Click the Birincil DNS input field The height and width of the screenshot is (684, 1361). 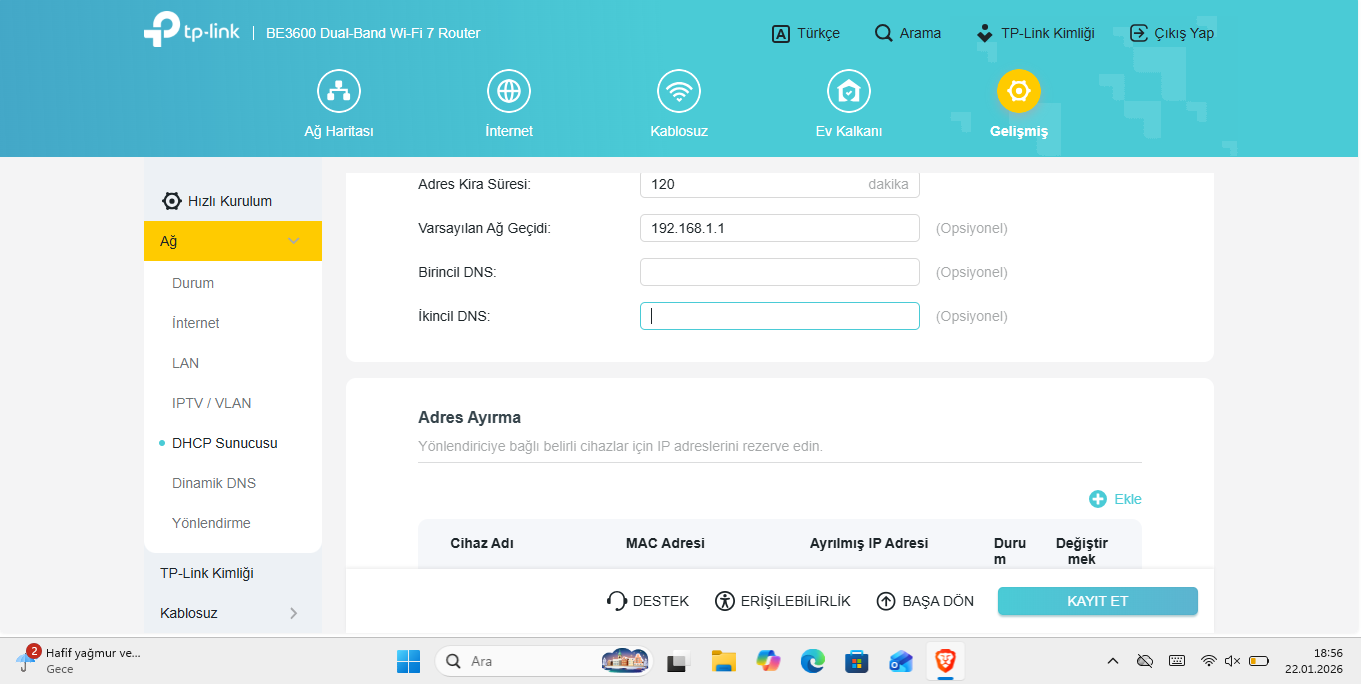tap(780, 272)
